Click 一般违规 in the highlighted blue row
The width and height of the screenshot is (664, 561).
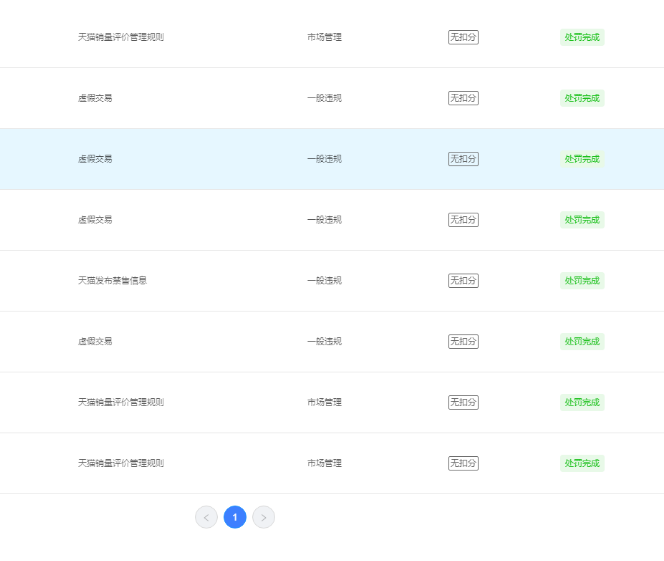point(324,159)
